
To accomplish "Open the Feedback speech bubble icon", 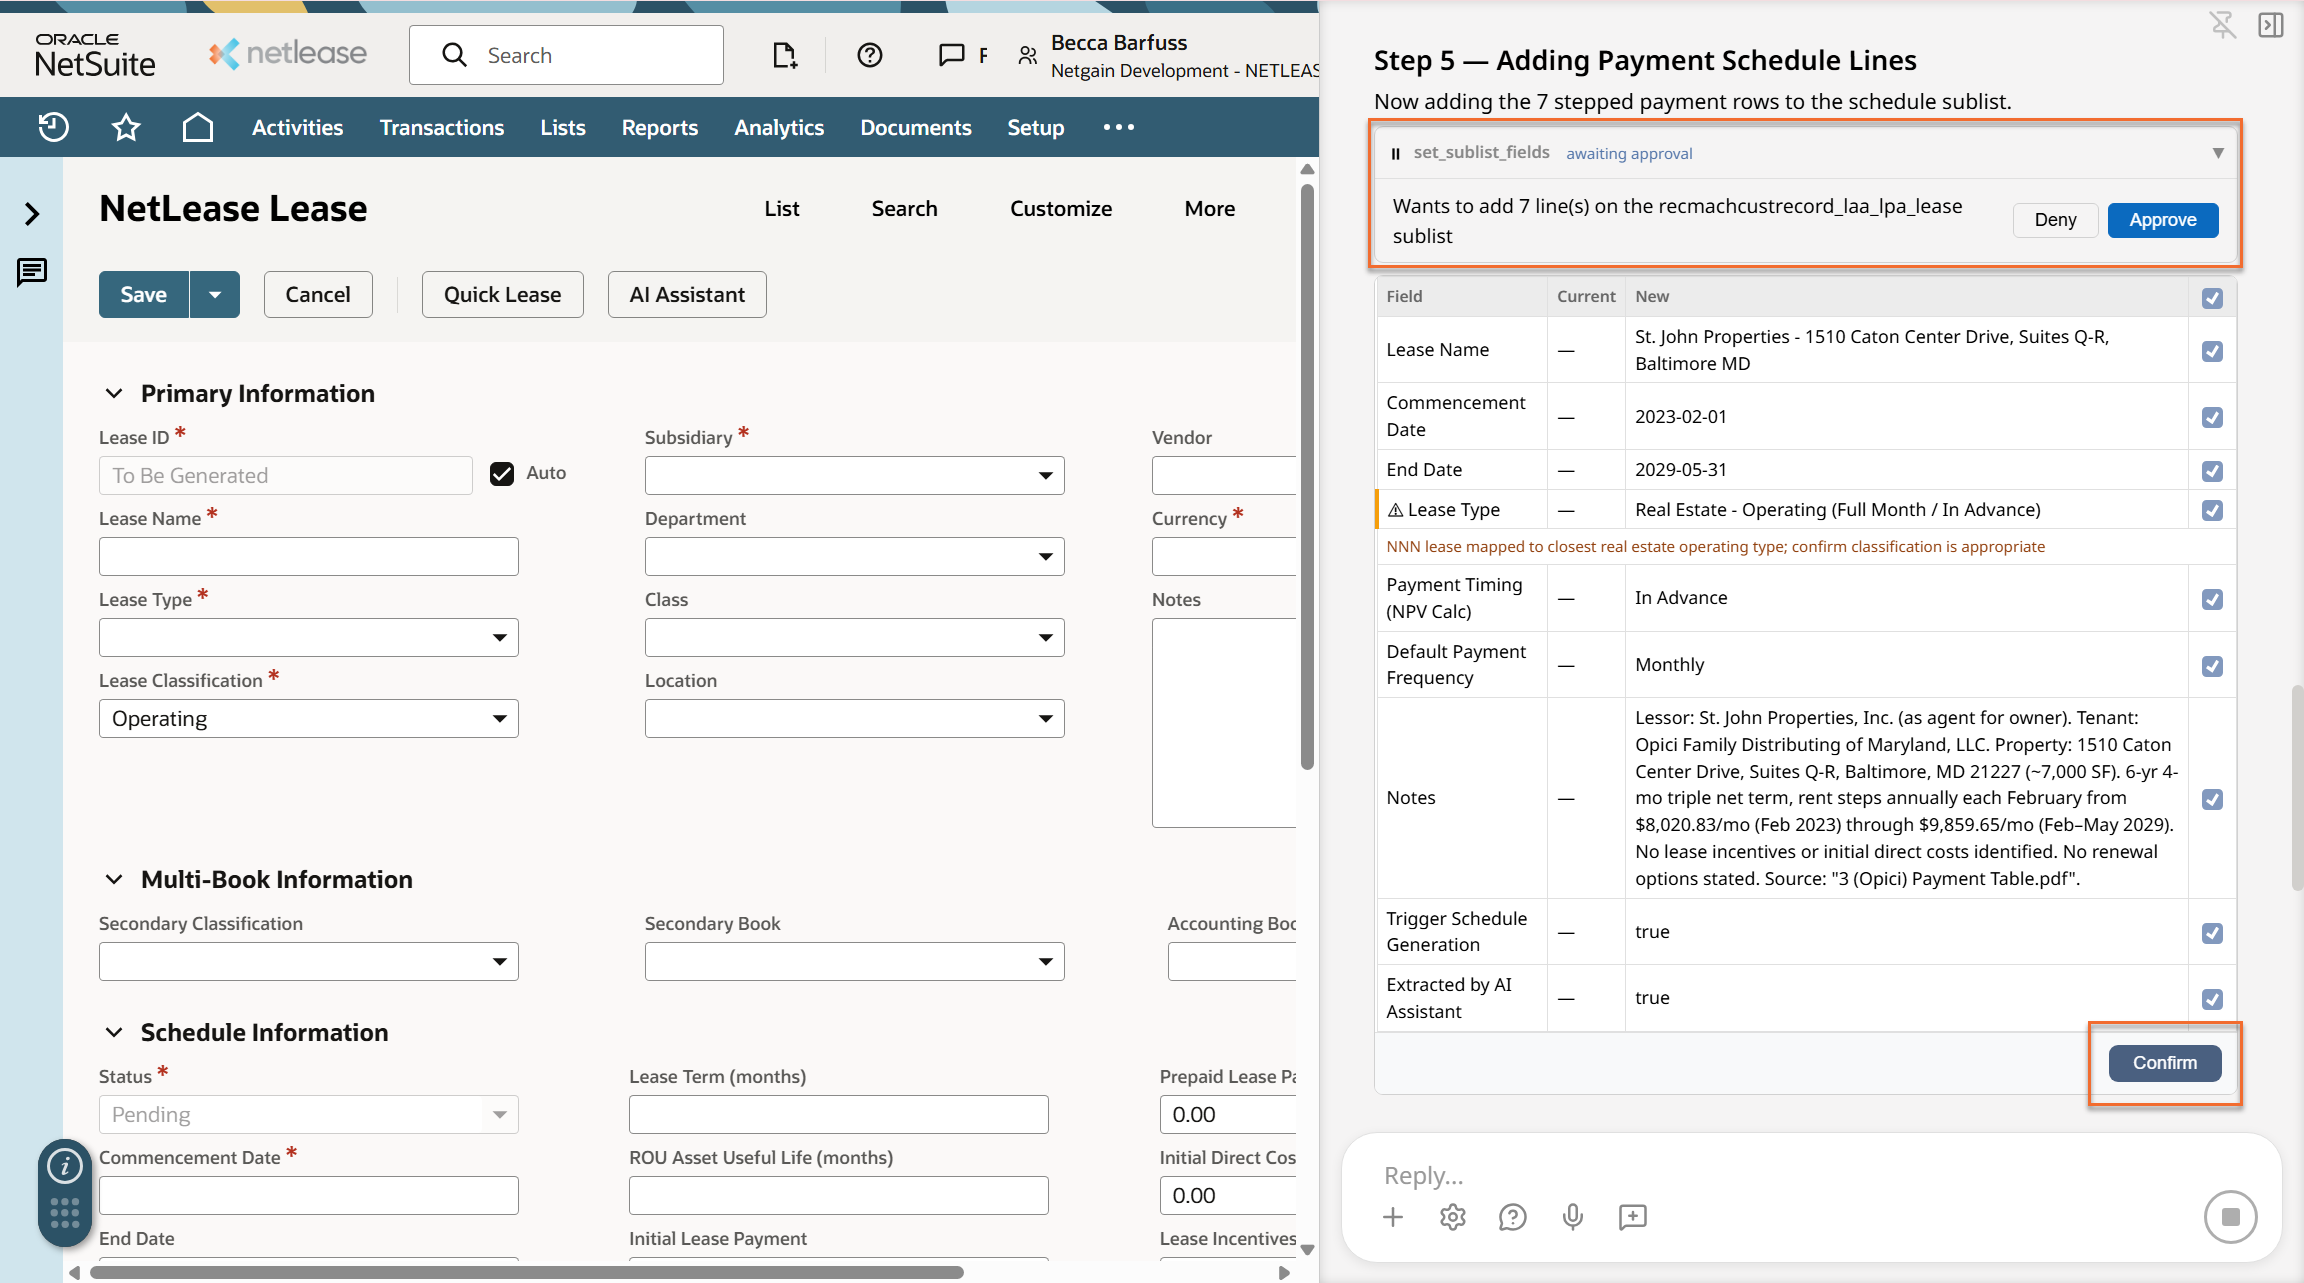I will click(x=951, y=55).
